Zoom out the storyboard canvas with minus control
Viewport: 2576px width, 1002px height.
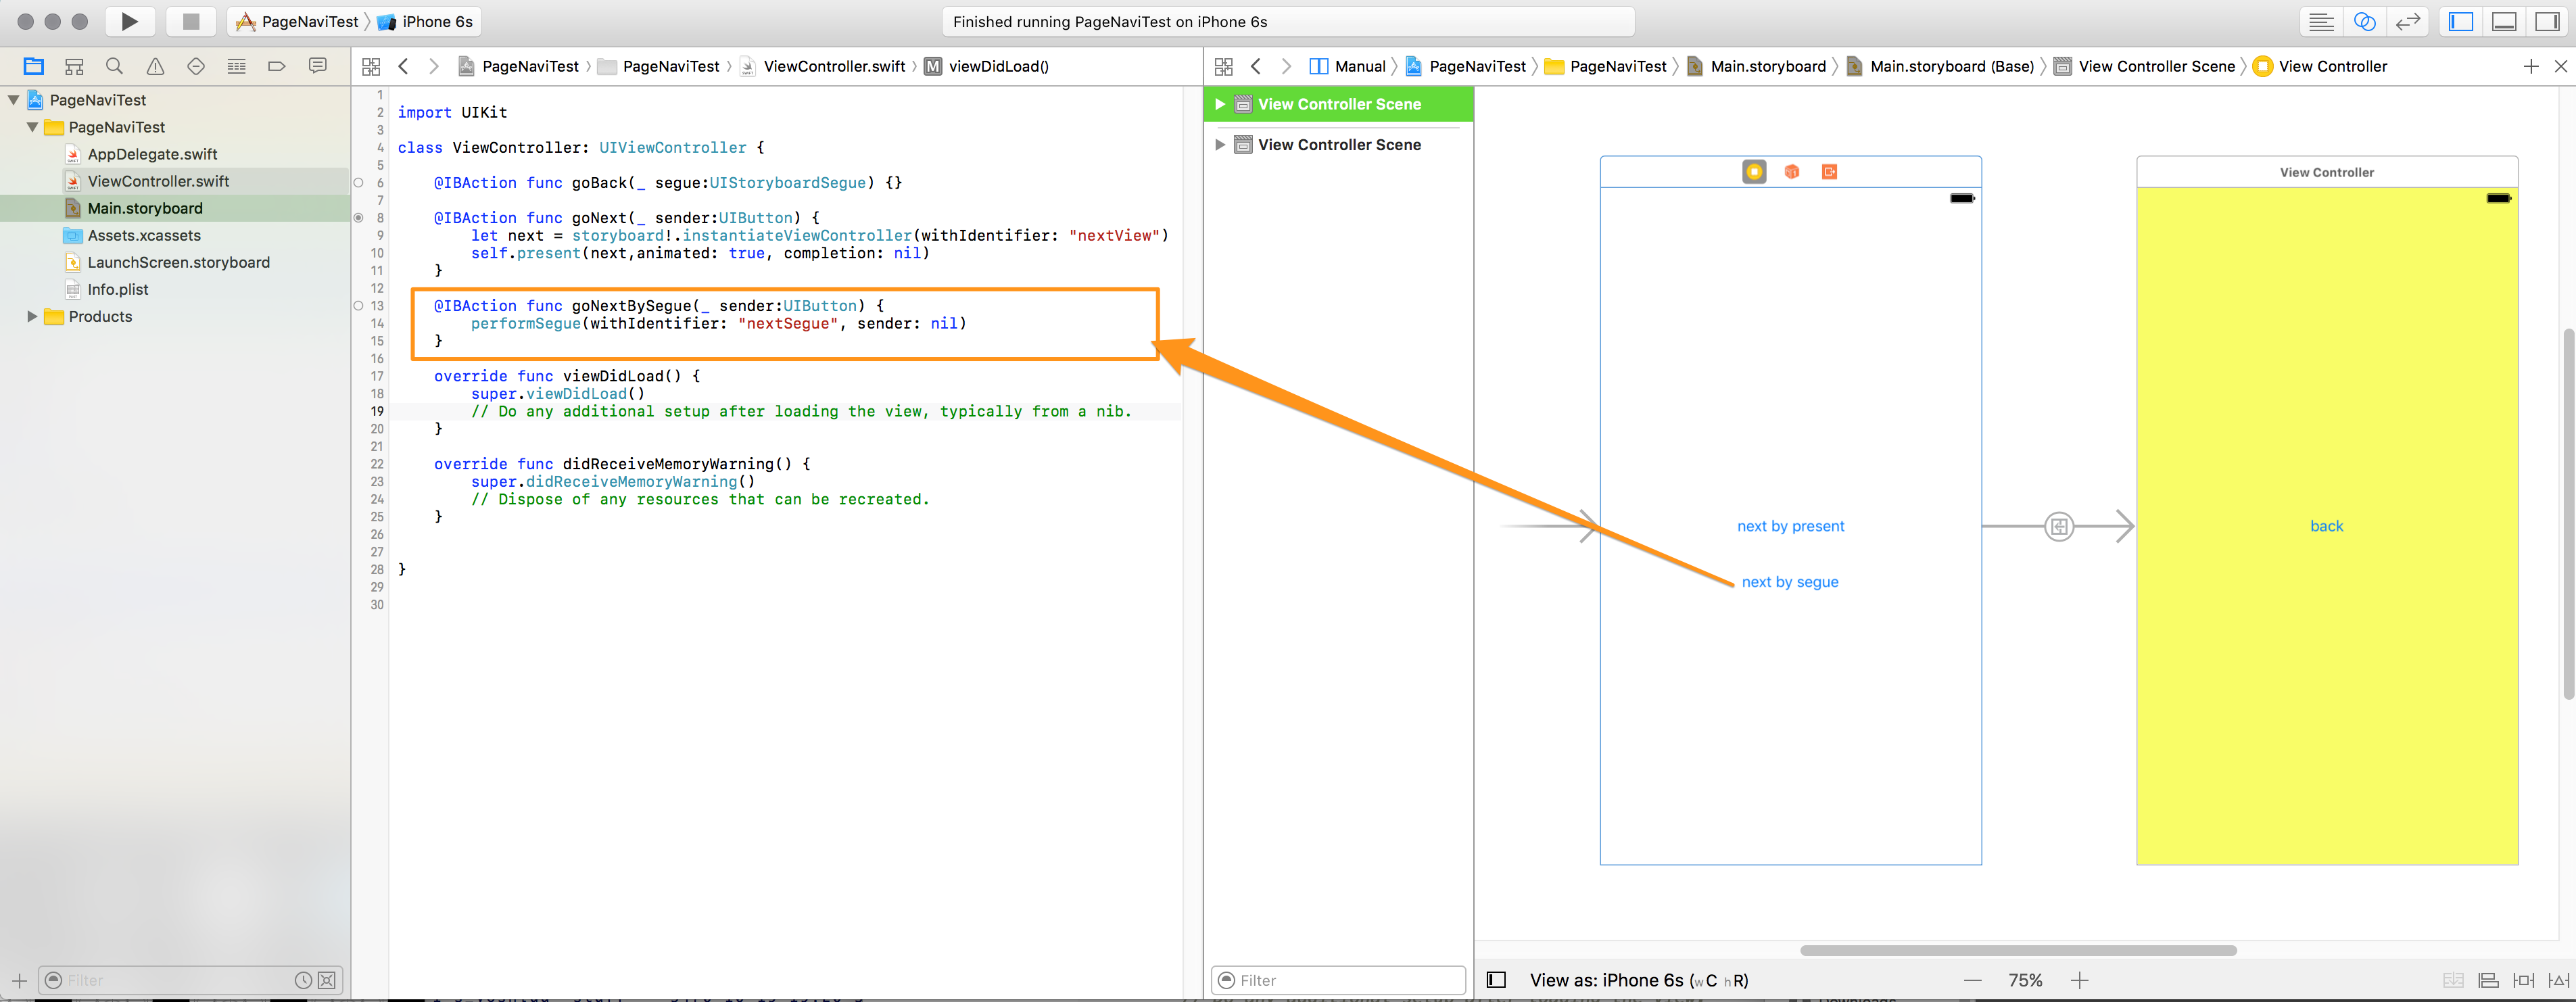pyautogui.click(x=1972, y=980)
